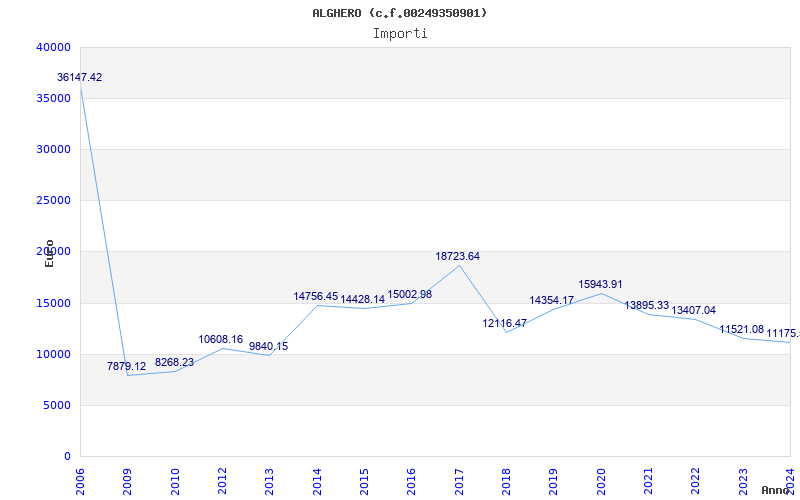
Task: Click data label 15943.91
Action: (601, 285)
